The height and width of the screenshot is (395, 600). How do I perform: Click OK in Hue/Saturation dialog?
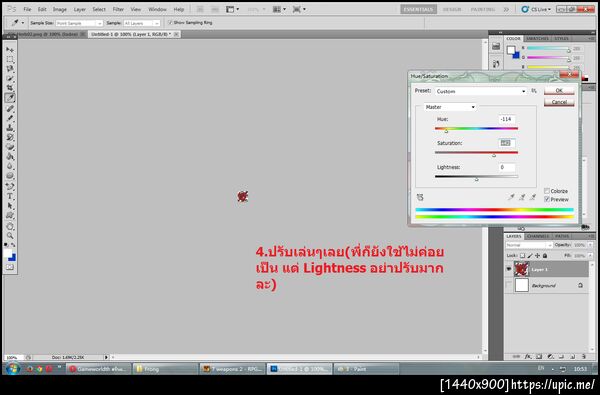coord(559,90)
